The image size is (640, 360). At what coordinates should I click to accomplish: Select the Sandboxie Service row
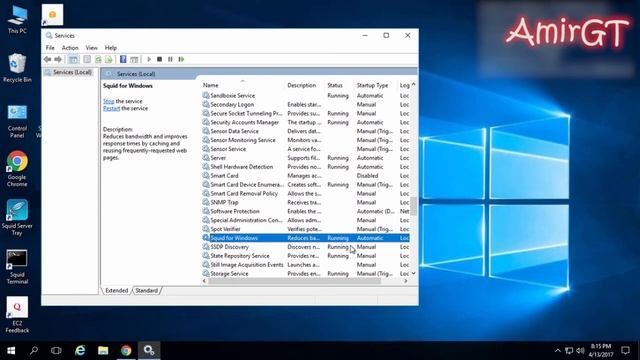click(x=305, y=96)
